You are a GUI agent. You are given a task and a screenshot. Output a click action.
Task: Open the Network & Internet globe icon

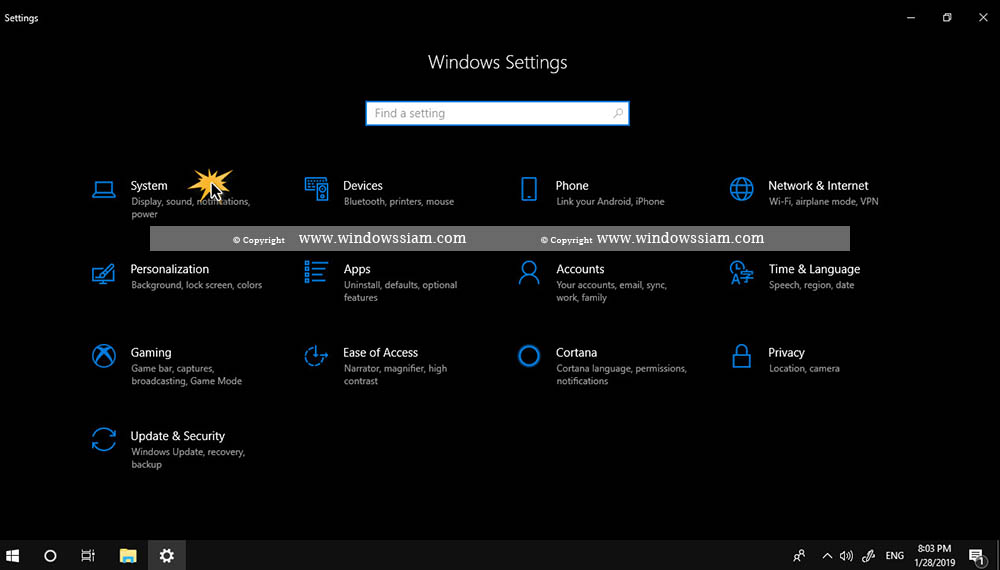coord(741,189)
